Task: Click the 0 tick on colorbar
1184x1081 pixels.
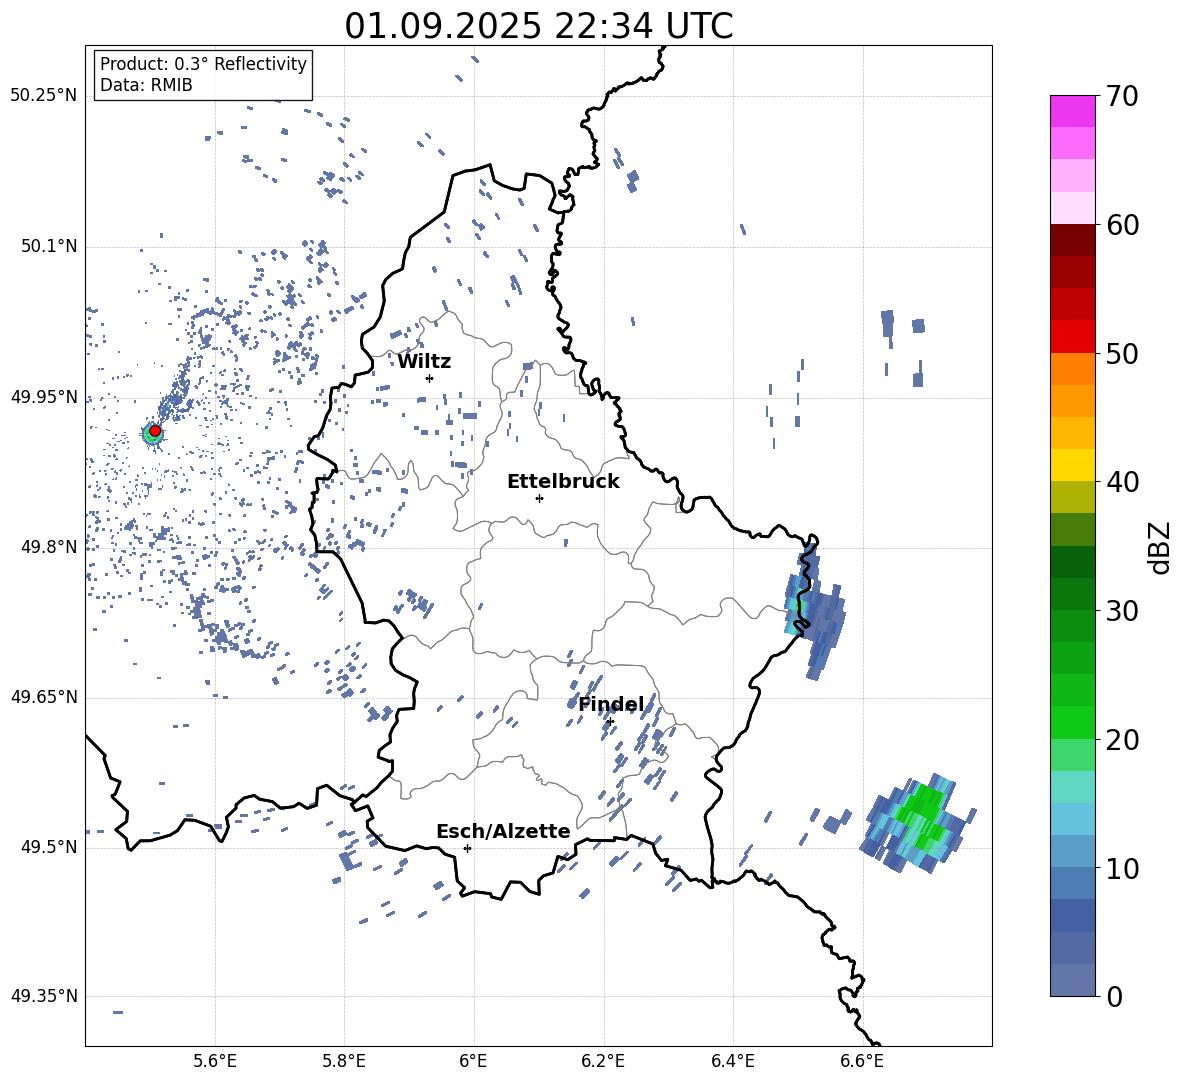Action: tap(1114, 996)
